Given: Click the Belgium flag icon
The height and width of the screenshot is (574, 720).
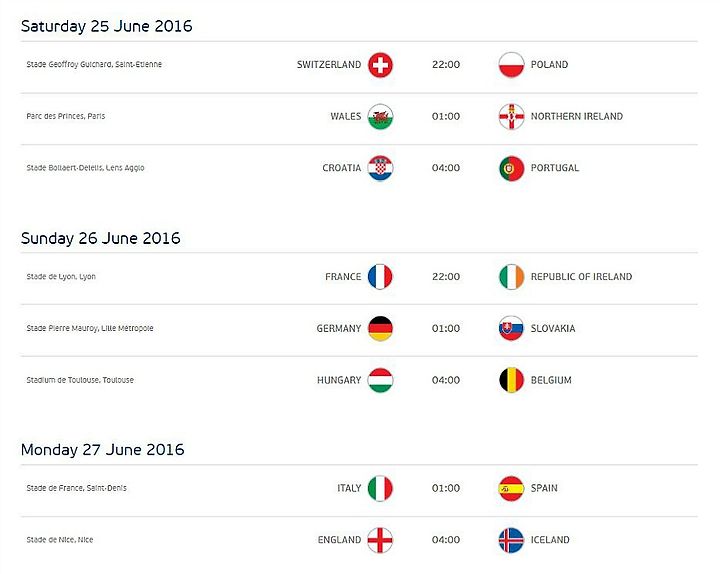Looking at the screenshot, I should 511,380.
